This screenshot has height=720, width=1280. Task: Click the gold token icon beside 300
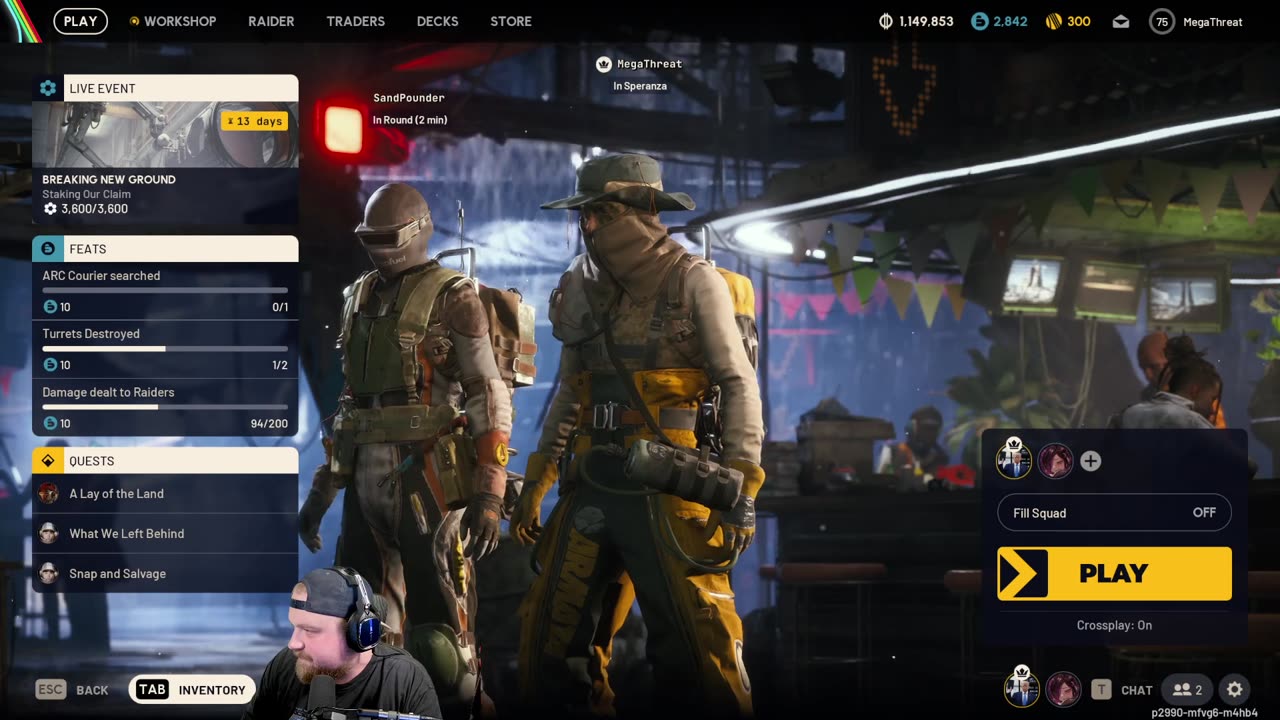coord(1053,21)
